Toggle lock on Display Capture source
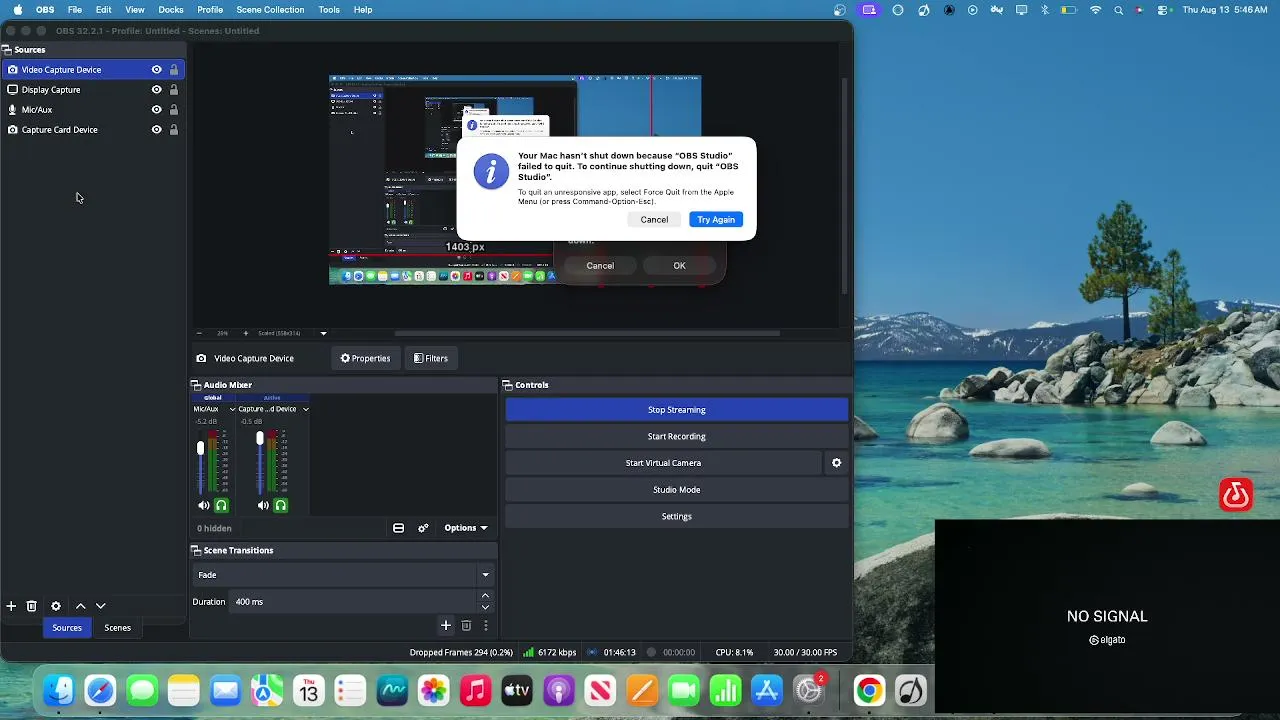Screen dimensions: 1280x720 point(174,90)
